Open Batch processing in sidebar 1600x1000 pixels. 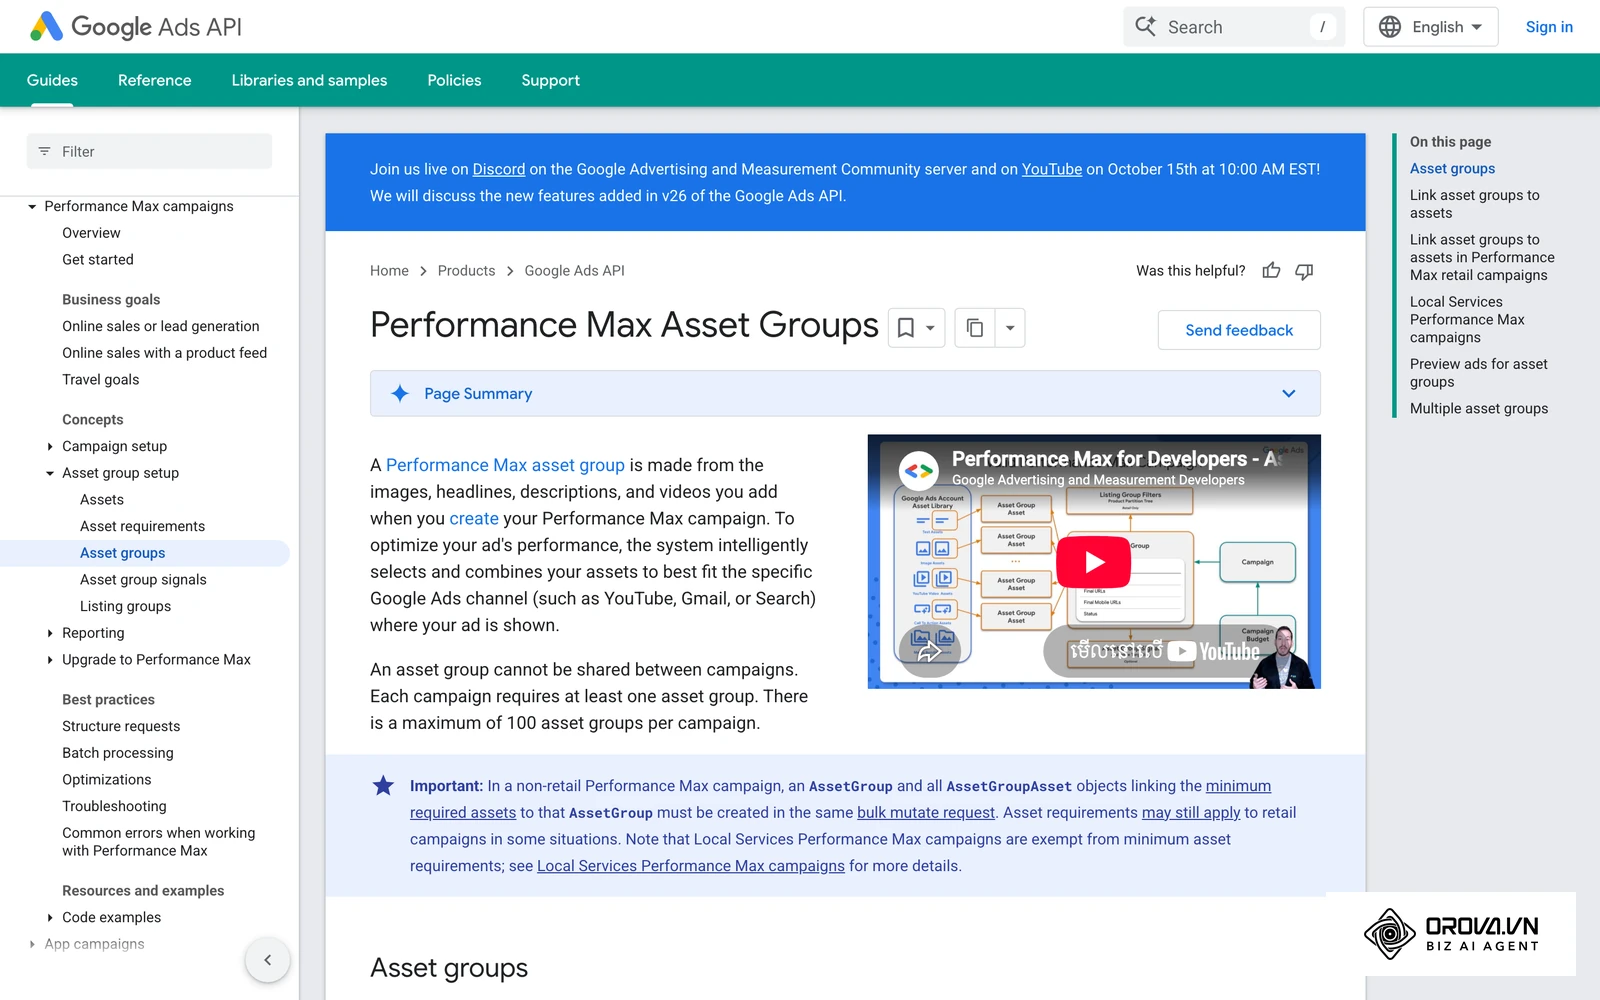click(x=118, y=753)
